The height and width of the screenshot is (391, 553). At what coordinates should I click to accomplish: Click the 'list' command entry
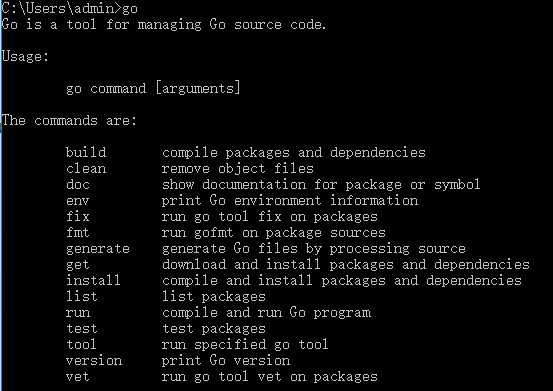(82, 296)
